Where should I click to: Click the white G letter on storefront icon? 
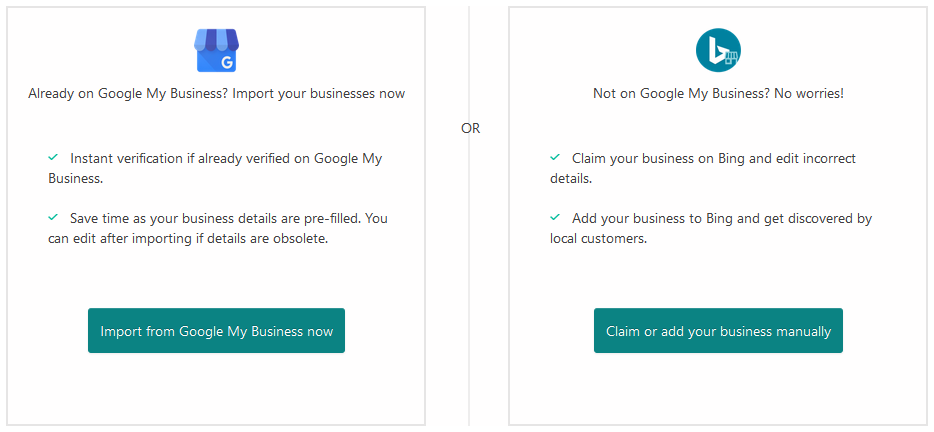tap(226, 63)
